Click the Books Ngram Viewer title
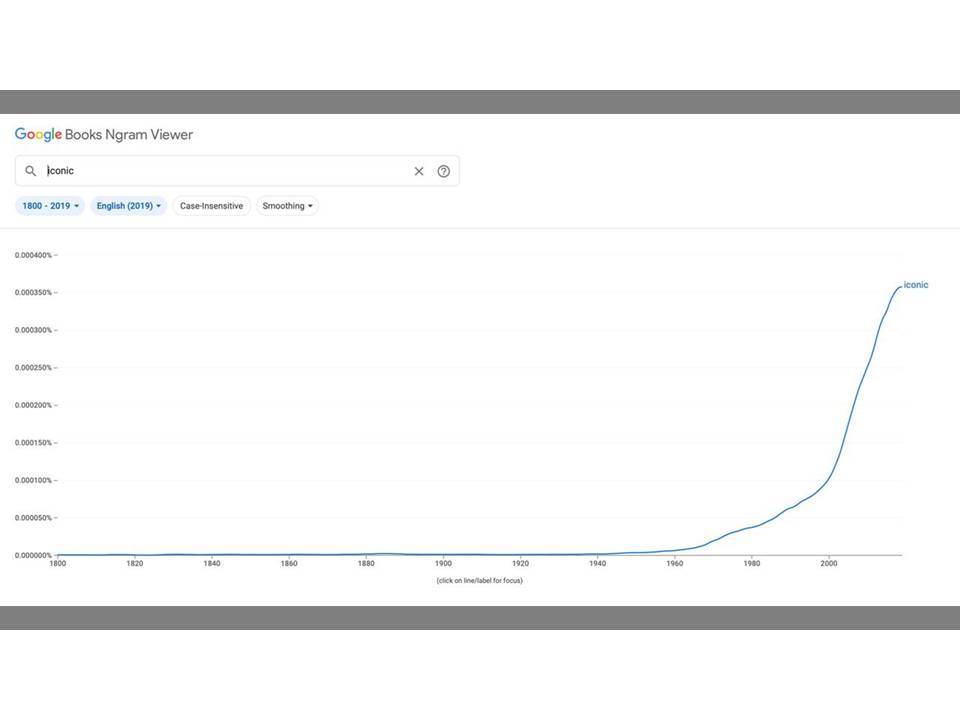 point(129,135)
